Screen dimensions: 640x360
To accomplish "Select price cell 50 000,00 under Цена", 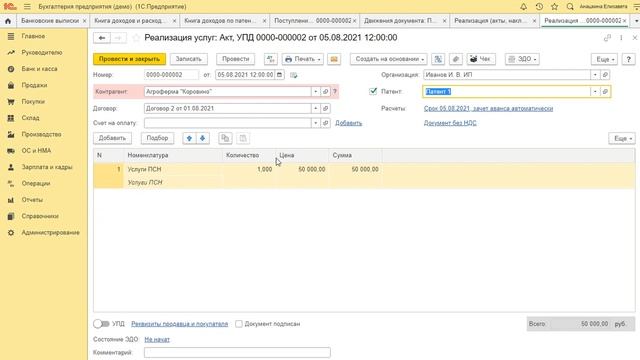I will pos(302,169).
